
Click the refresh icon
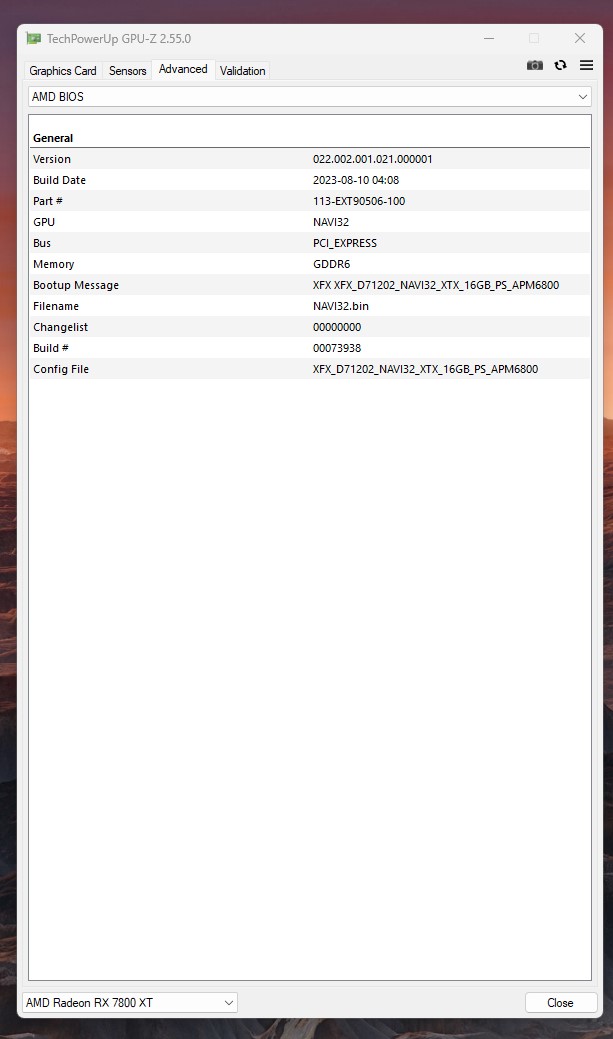[x=561, y=65]
